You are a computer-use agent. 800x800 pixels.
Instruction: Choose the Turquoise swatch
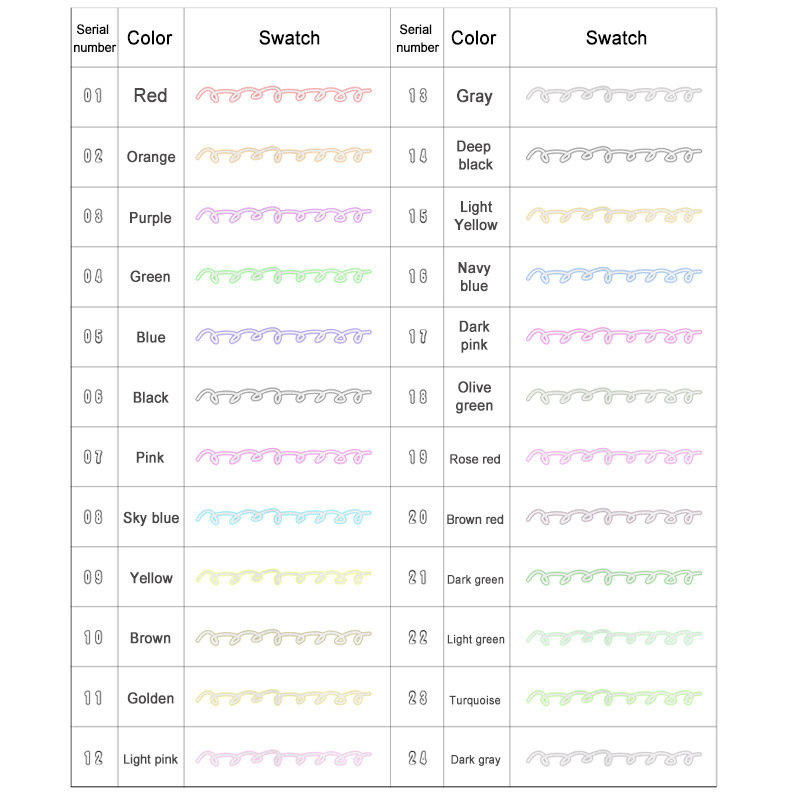pos(613,698)
